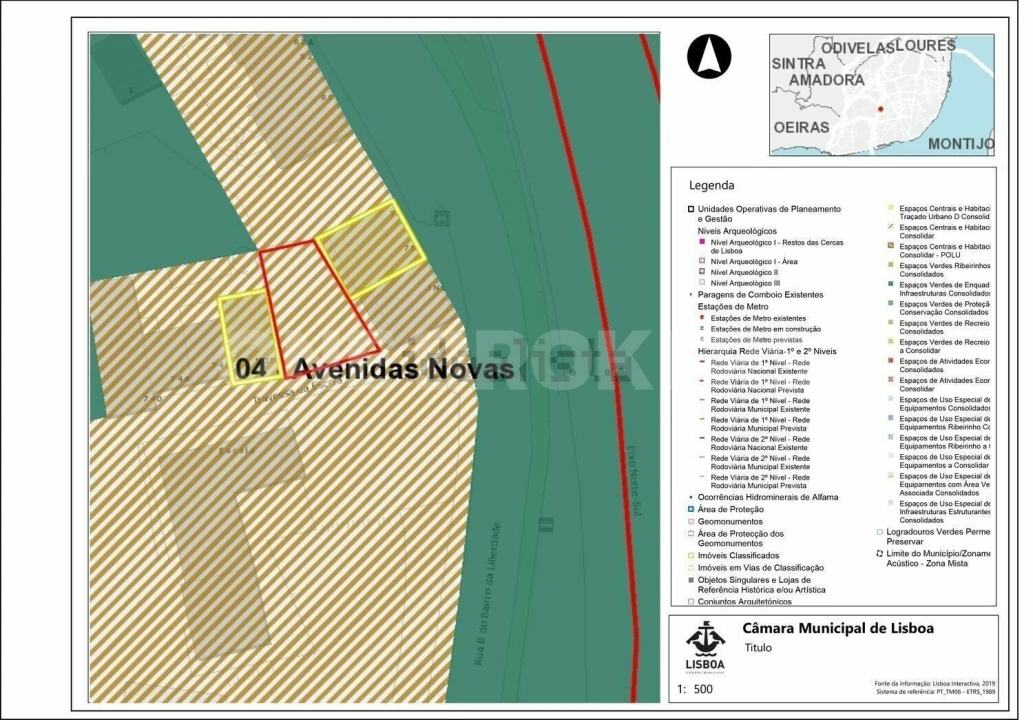Click the Nível Arqueológico I magenta square symbol
This screenshot has height=720, width=1033.
[x=700, y=241]
